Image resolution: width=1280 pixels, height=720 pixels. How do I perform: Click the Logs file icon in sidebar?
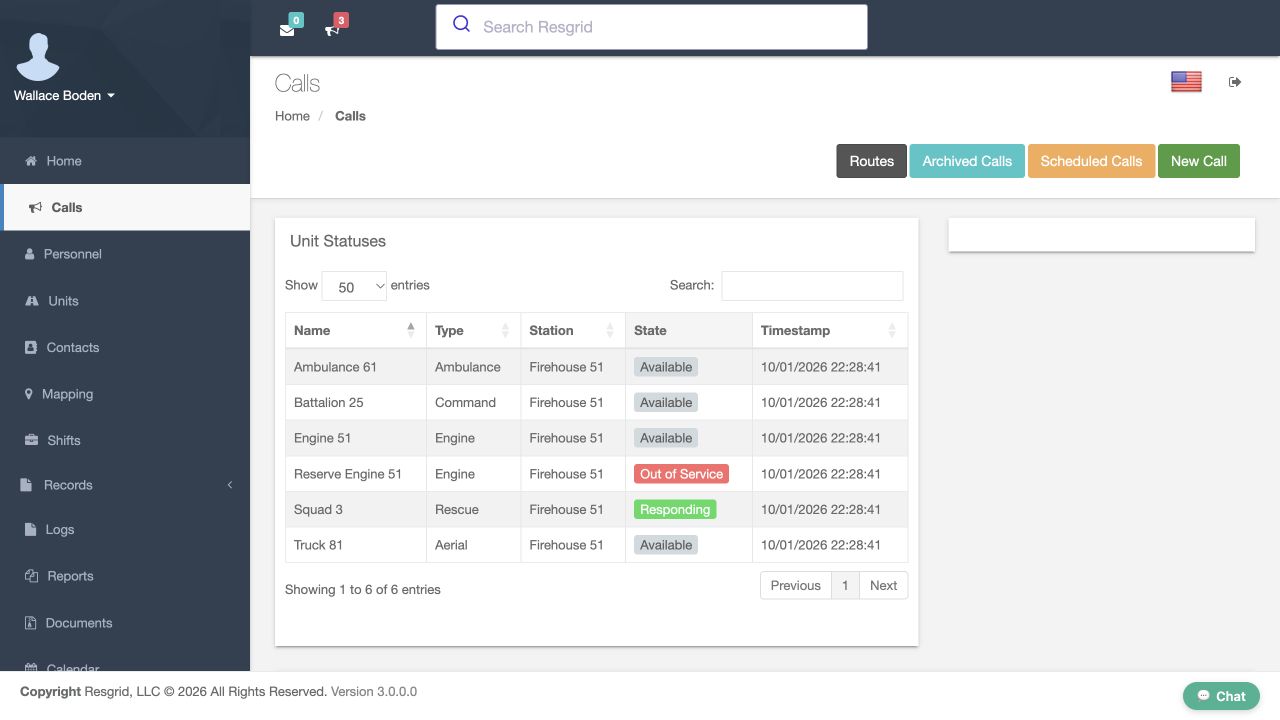click(x=30, y=530)
